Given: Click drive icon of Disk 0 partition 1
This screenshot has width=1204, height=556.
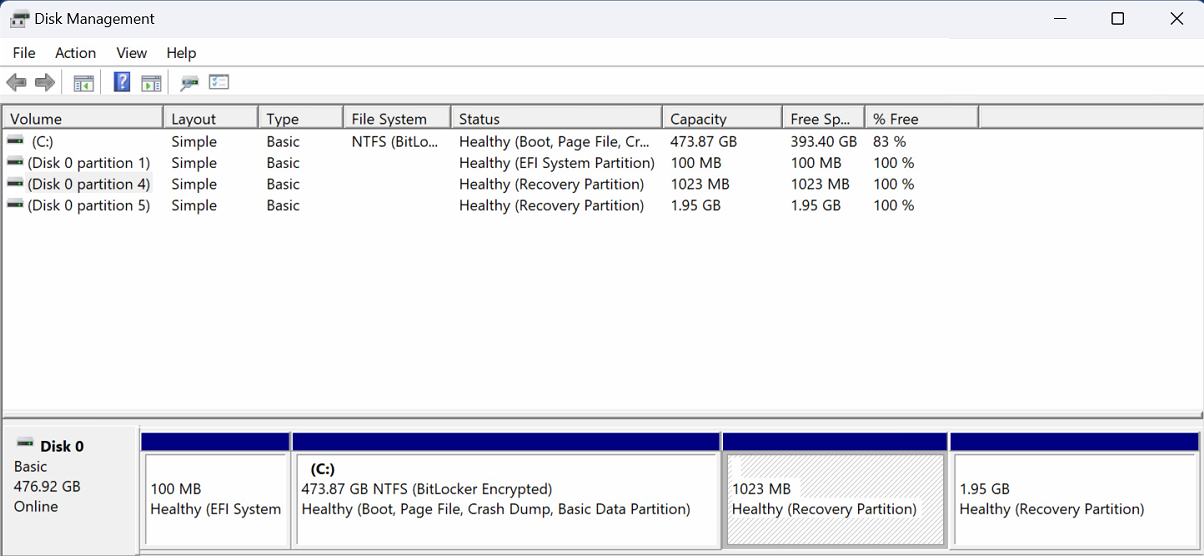Looking at the screenshot, I should click(x=15, y=162).
